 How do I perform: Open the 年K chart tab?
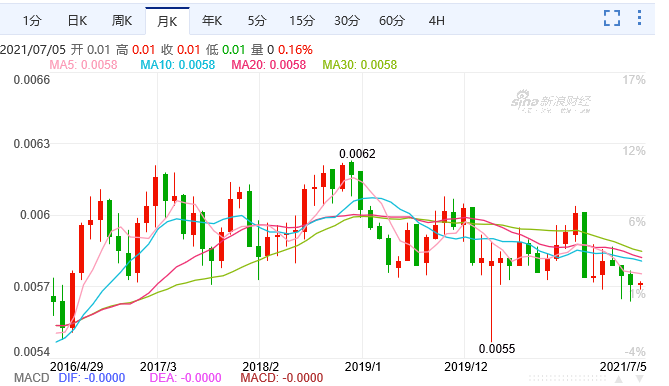pyautogui.click(x=212, y=20)
